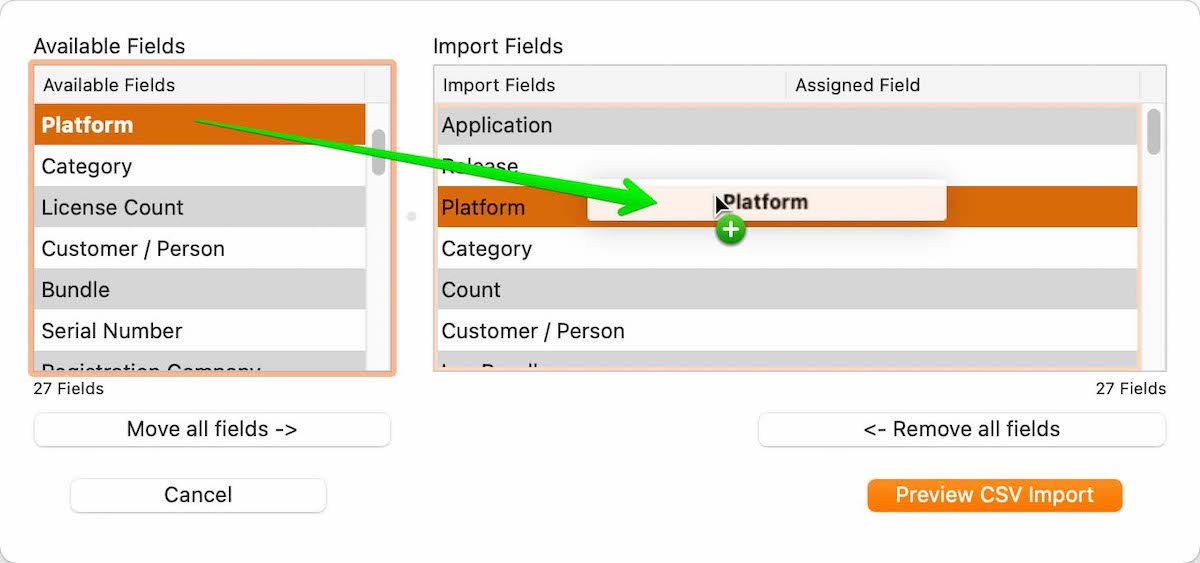Click the splitter dot between the lists
The height and width of the screenshot is (563, 1200).
411,216
